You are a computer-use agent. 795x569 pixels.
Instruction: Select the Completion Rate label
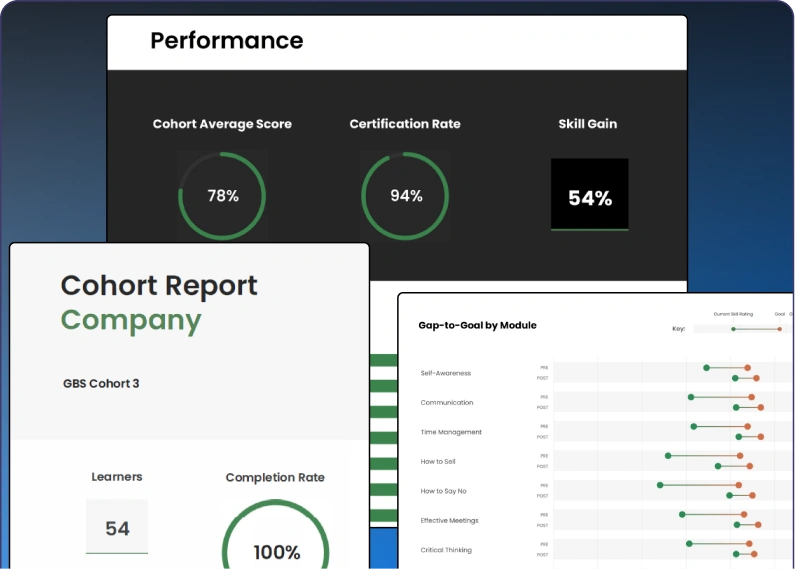(x=275, y=477)
